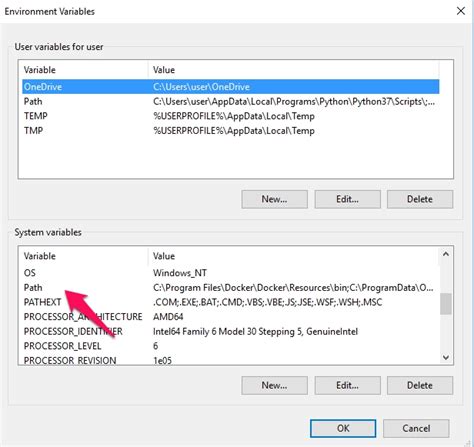Select the PROCESSOR_LEVEL system variable

click(231, 346)
